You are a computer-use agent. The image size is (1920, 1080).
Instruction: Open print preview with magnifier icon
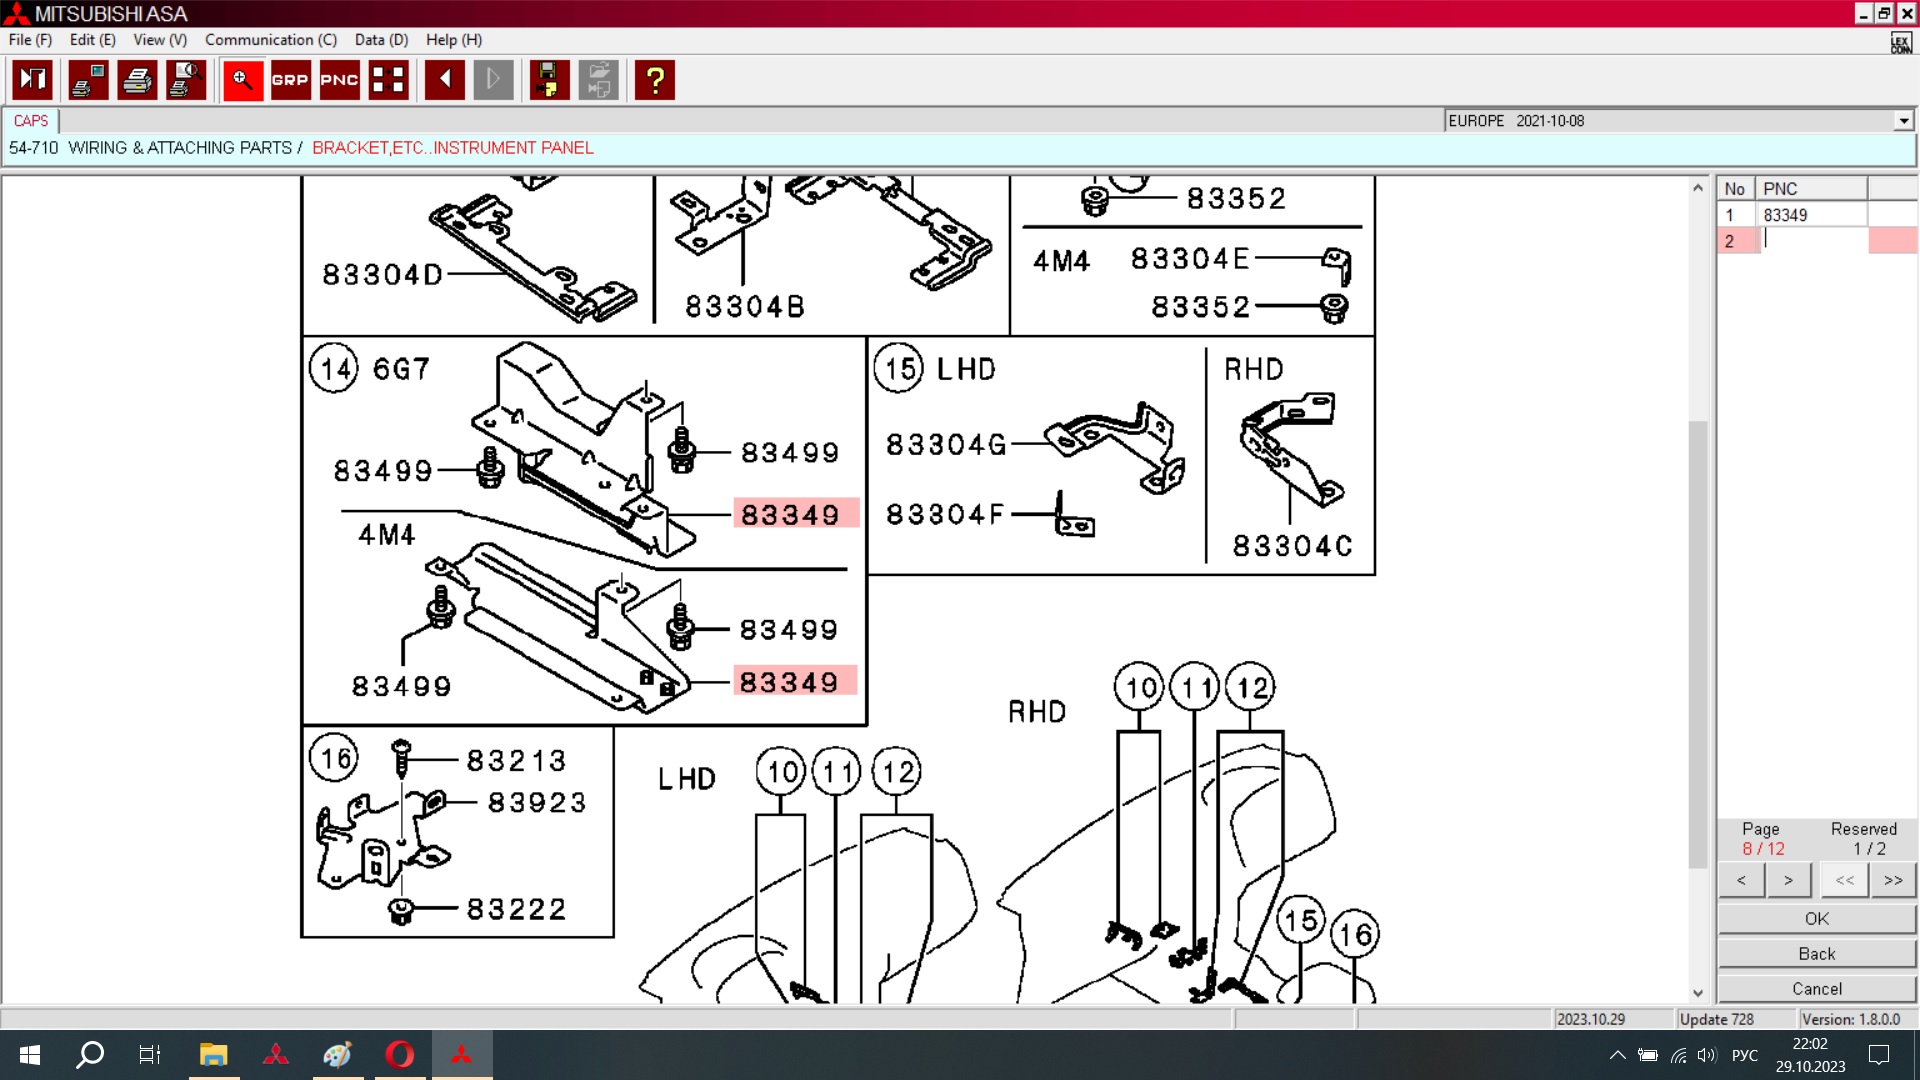pyautogui.click(x=186, y=80)
